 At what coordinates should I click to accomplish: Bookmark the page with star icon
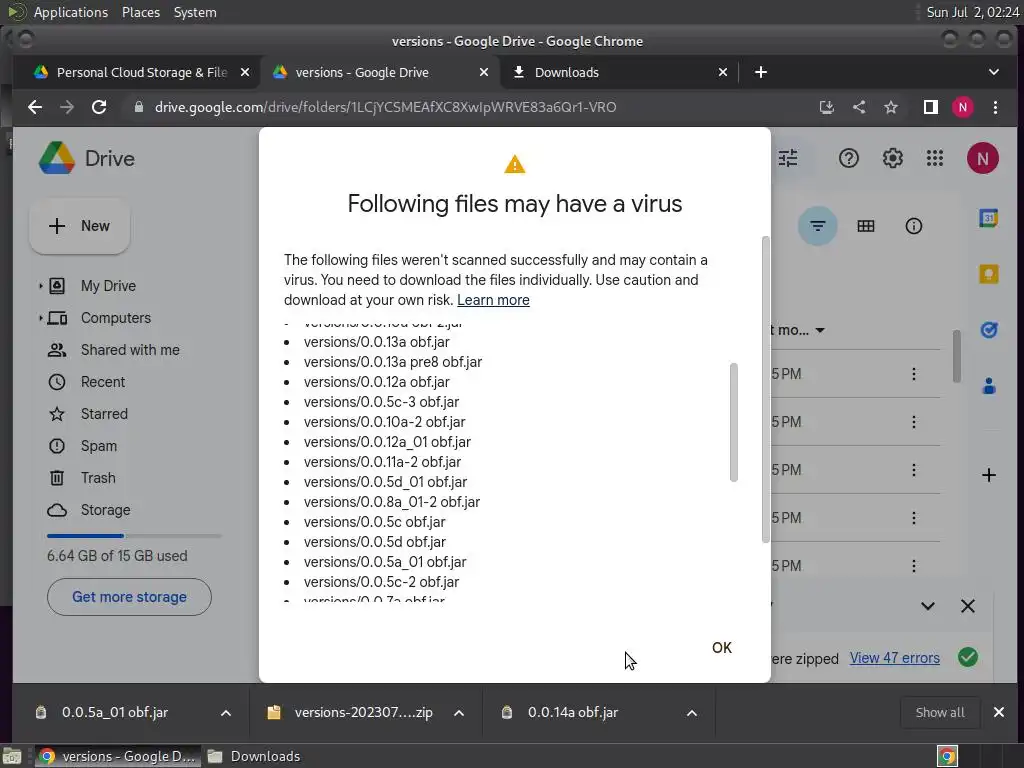pyautogui.click(x=891, y=107)
